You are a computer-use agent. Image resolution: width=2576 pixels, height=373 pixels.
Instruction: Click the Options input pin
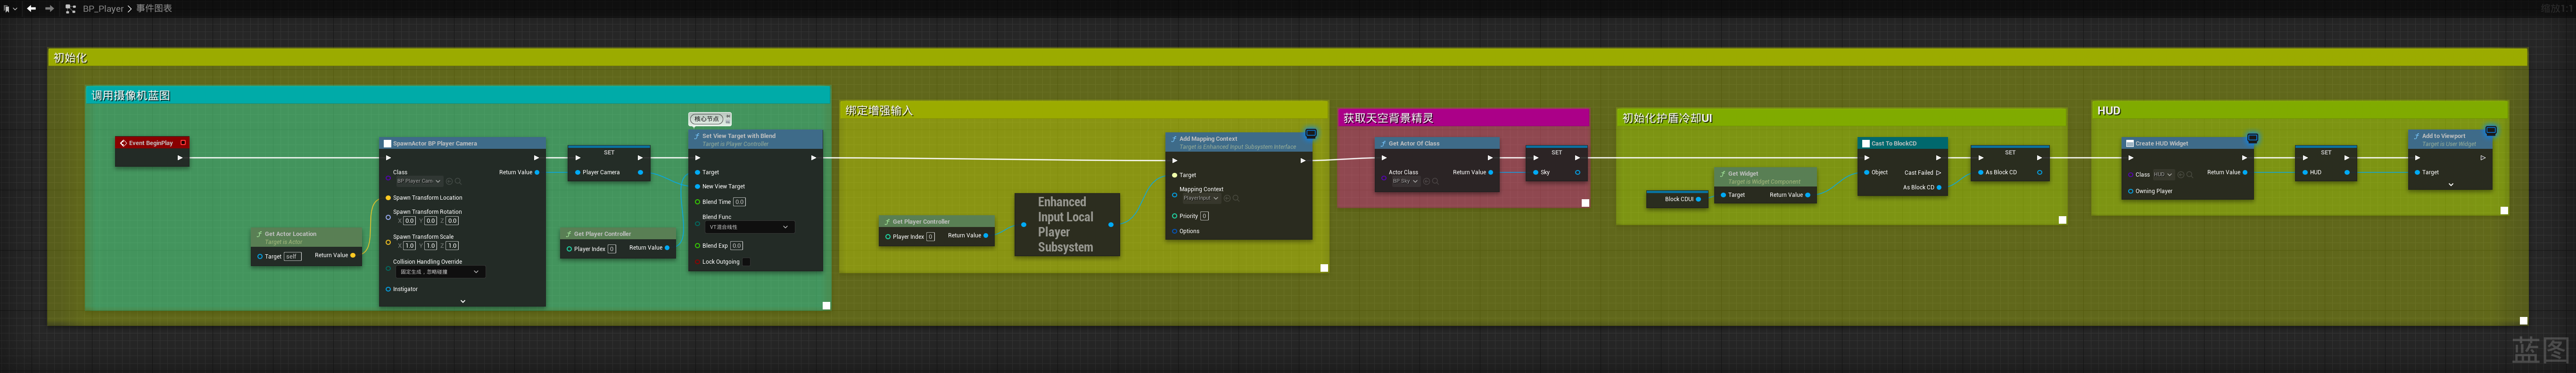[x=1174, y=231]
